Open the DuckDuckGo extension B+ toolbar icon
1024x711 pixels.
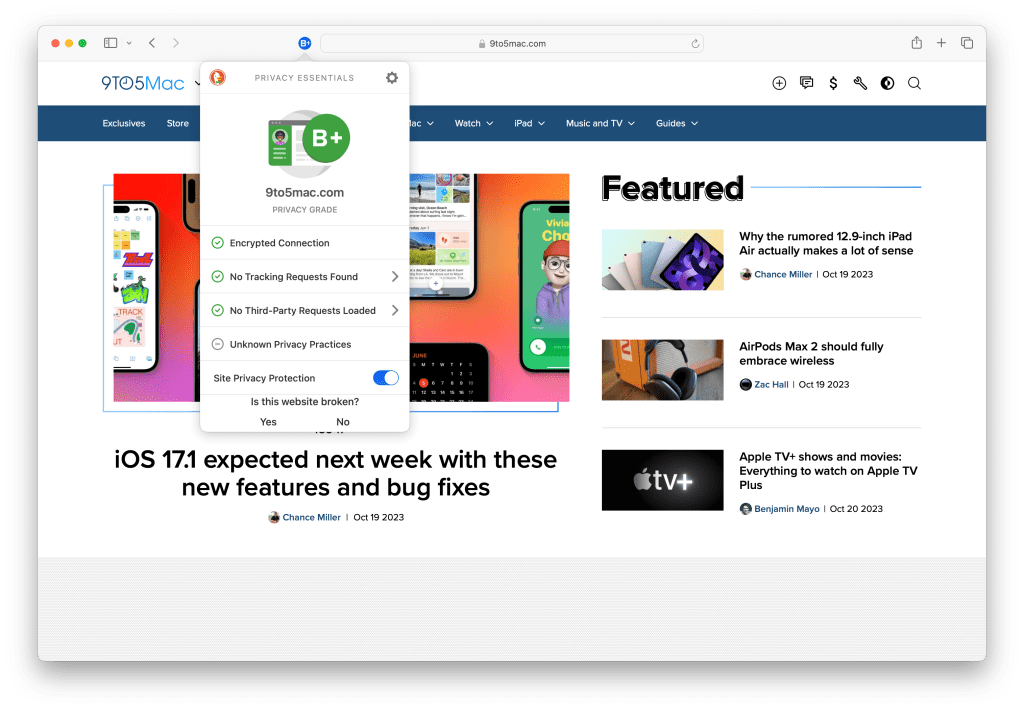point(304,42)
